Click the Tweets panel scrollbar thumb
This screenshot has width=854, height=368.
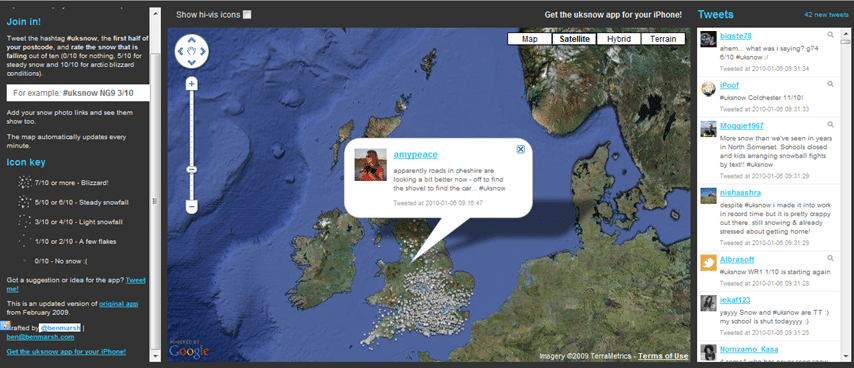pyautogui.click(x=845, y=41)
